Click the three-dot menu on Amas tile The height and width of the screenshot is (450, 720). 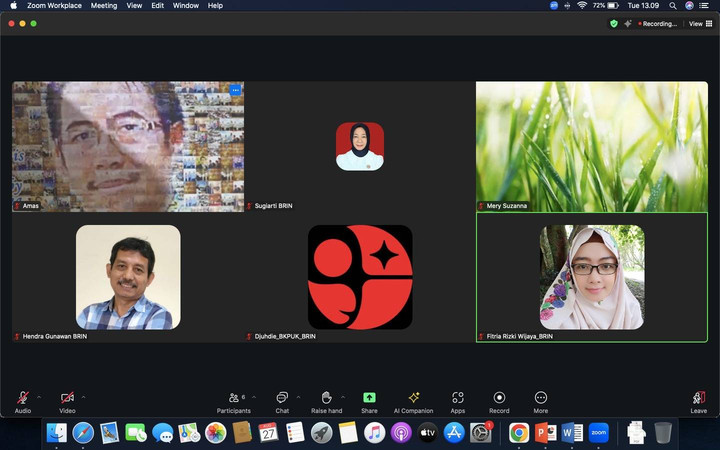[236, 90]
